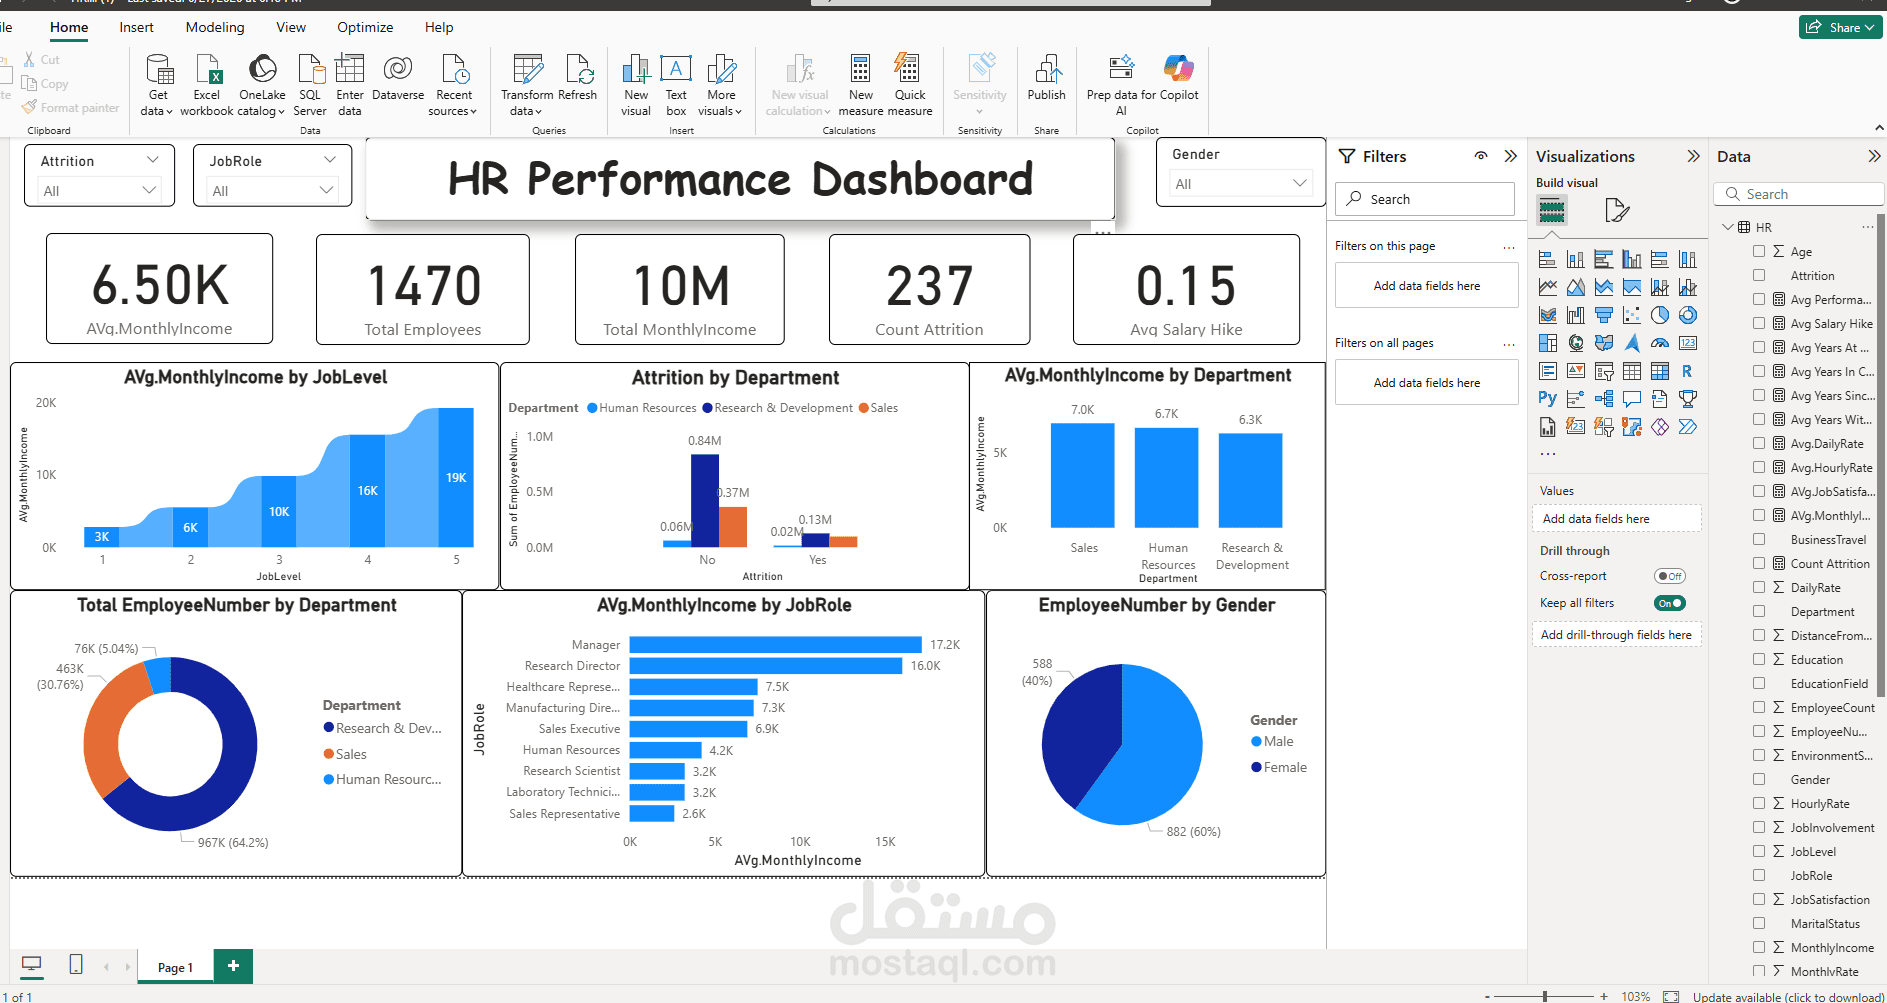Insert a Text box from ribbon
Viewport: 1887px width, 1003px height.
pyautogui.click(x=676, y=85)
